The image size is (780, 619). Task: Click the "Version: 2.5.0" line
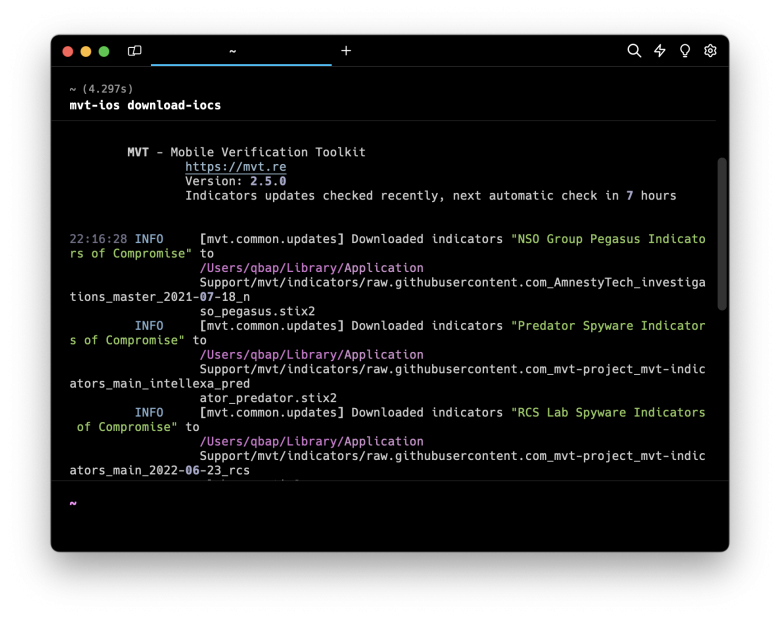(x=236, y=181)
